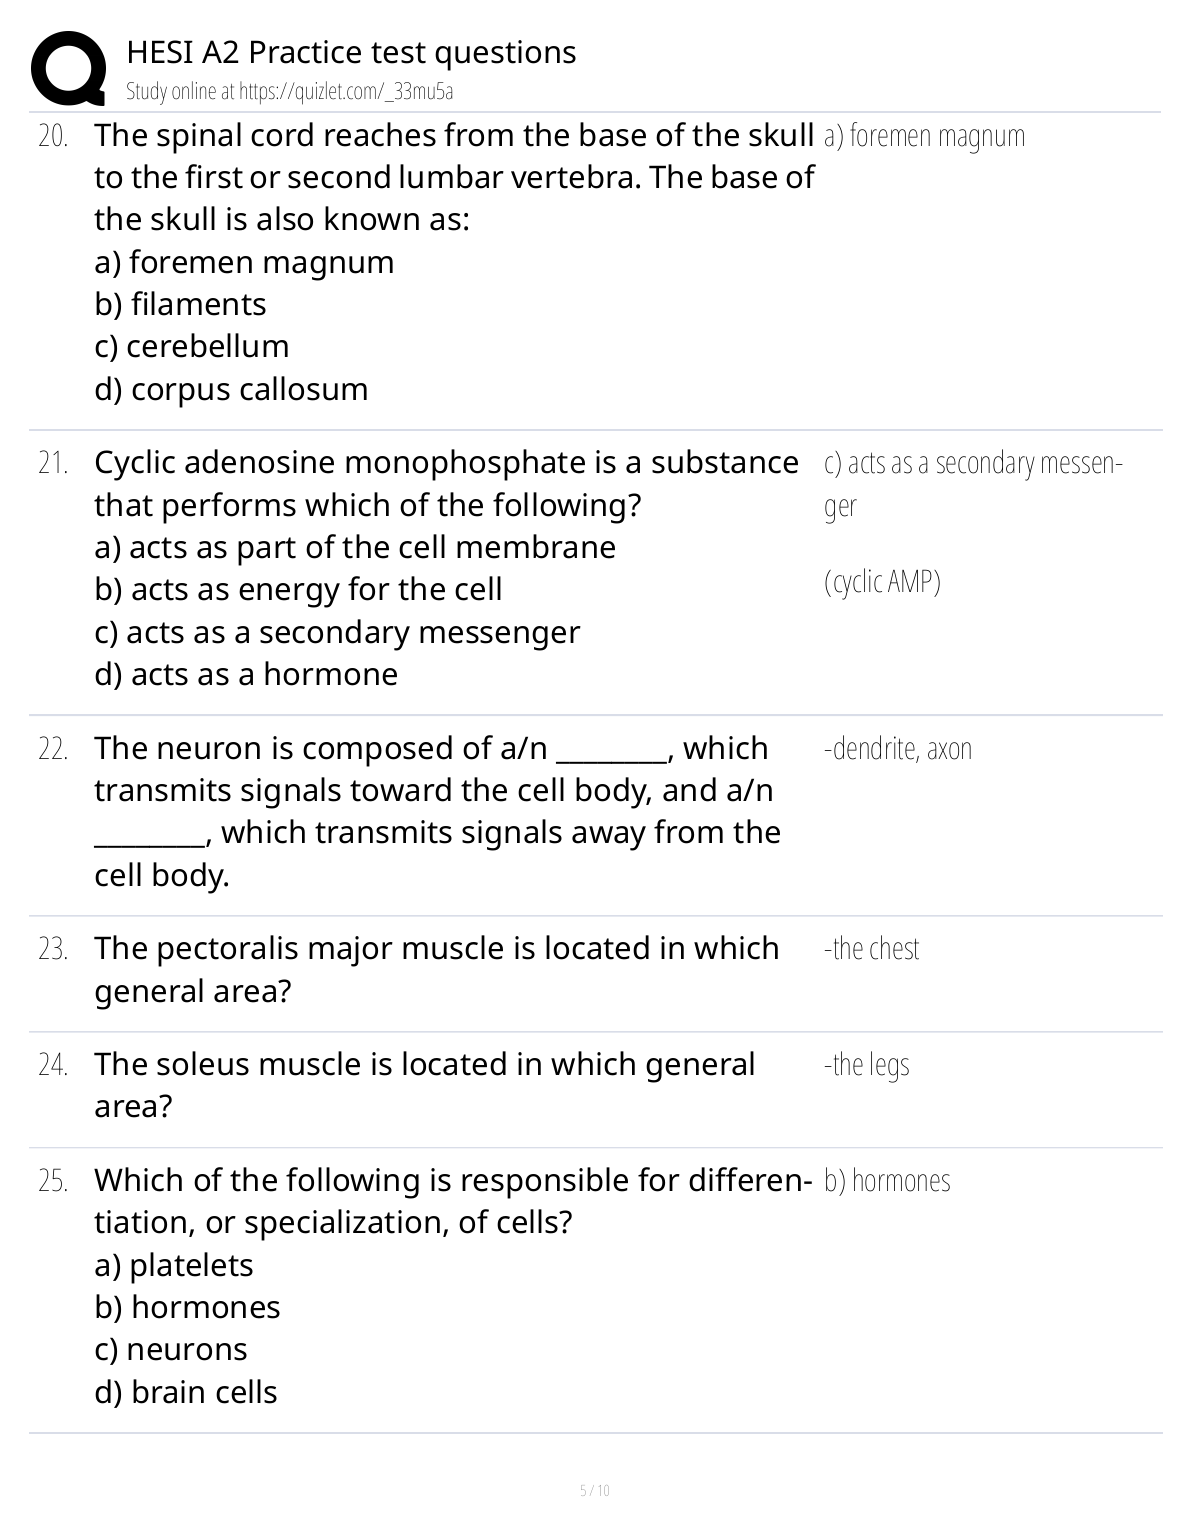Screen dimensions: 1190x1540
Task: Click the Quizlet Q logo
Action: [68, 68]
